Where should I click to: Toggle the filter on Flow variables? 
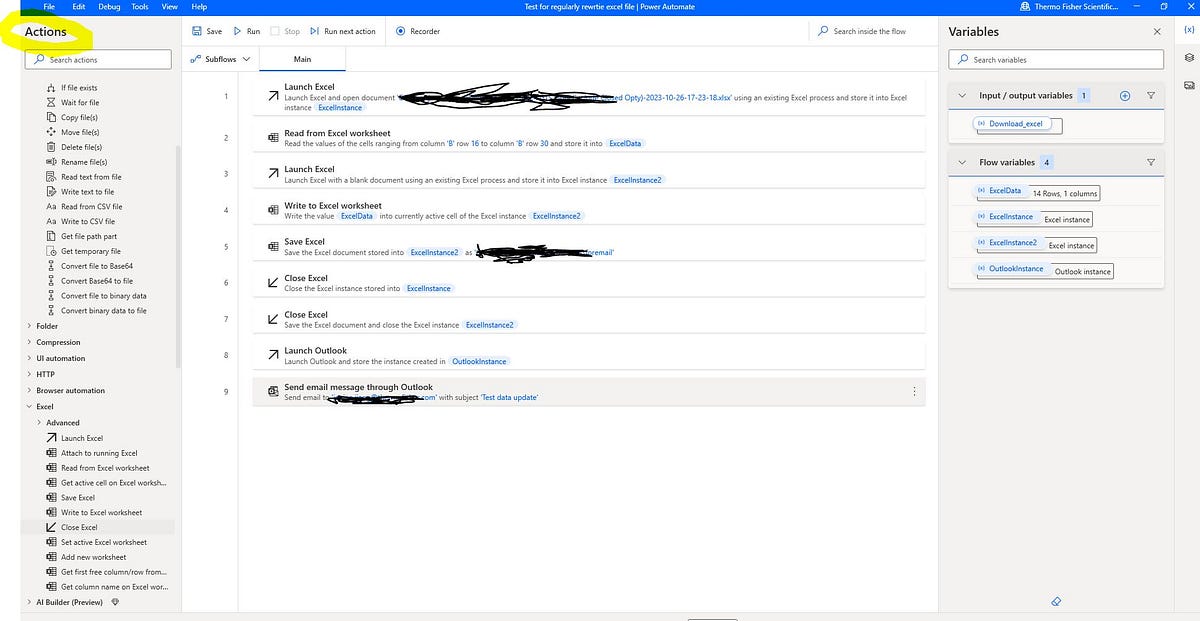[1152, 161]
